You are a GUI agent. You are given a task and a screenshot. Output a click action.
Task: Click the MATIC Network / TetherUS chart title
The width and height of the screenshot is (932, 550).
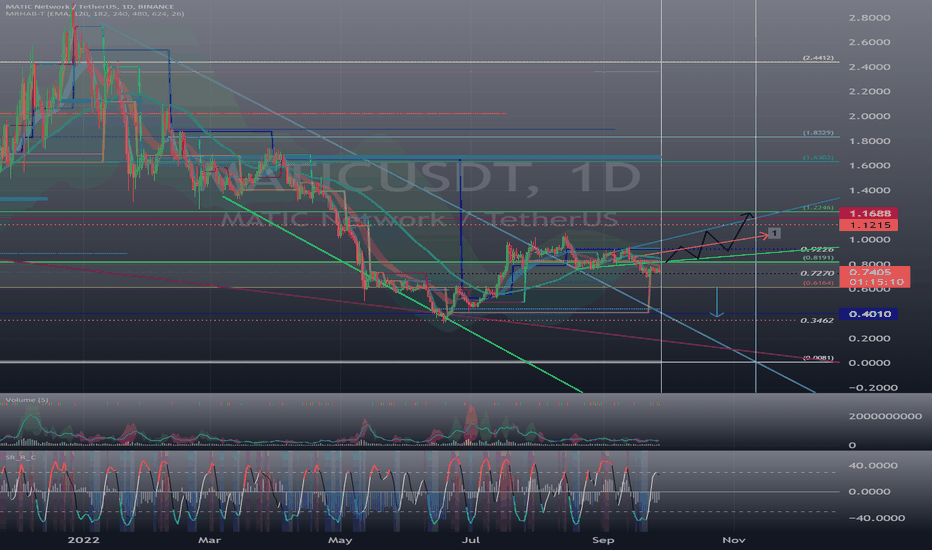(x=90, y=7)
